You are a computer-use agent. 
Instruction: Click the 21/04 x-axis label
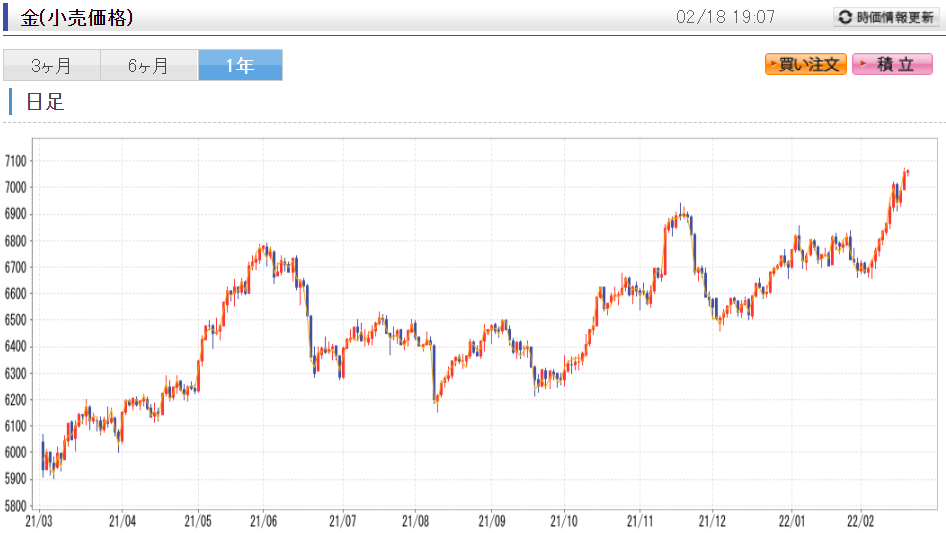pos(122,521)
